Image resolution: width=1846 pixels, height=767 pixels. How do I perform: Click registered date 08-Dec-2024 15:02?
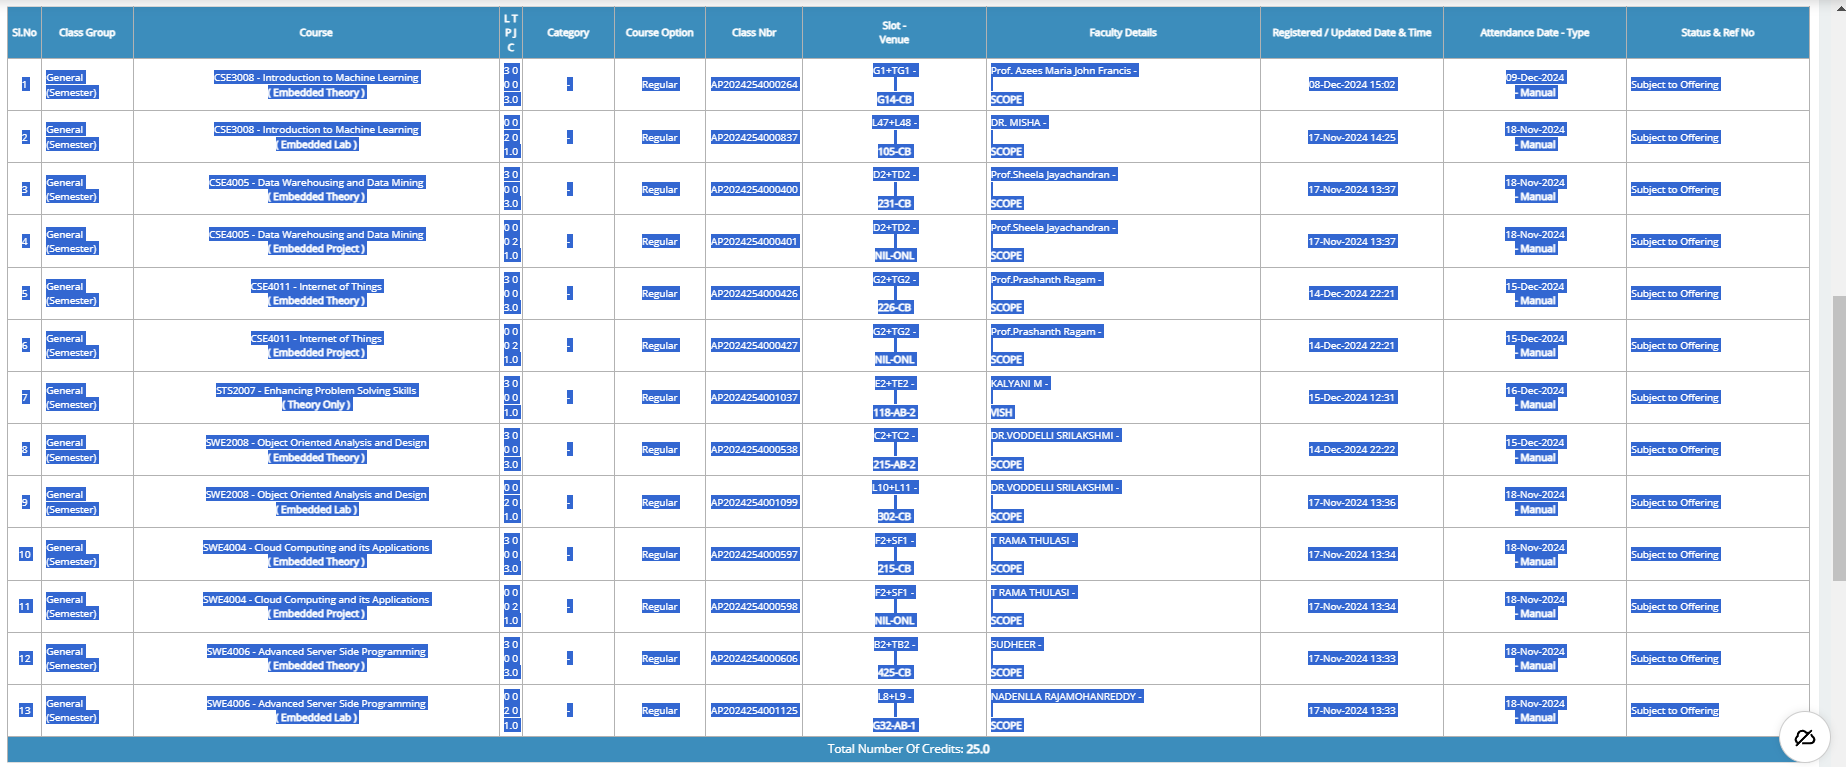(x=1351, y=85)
